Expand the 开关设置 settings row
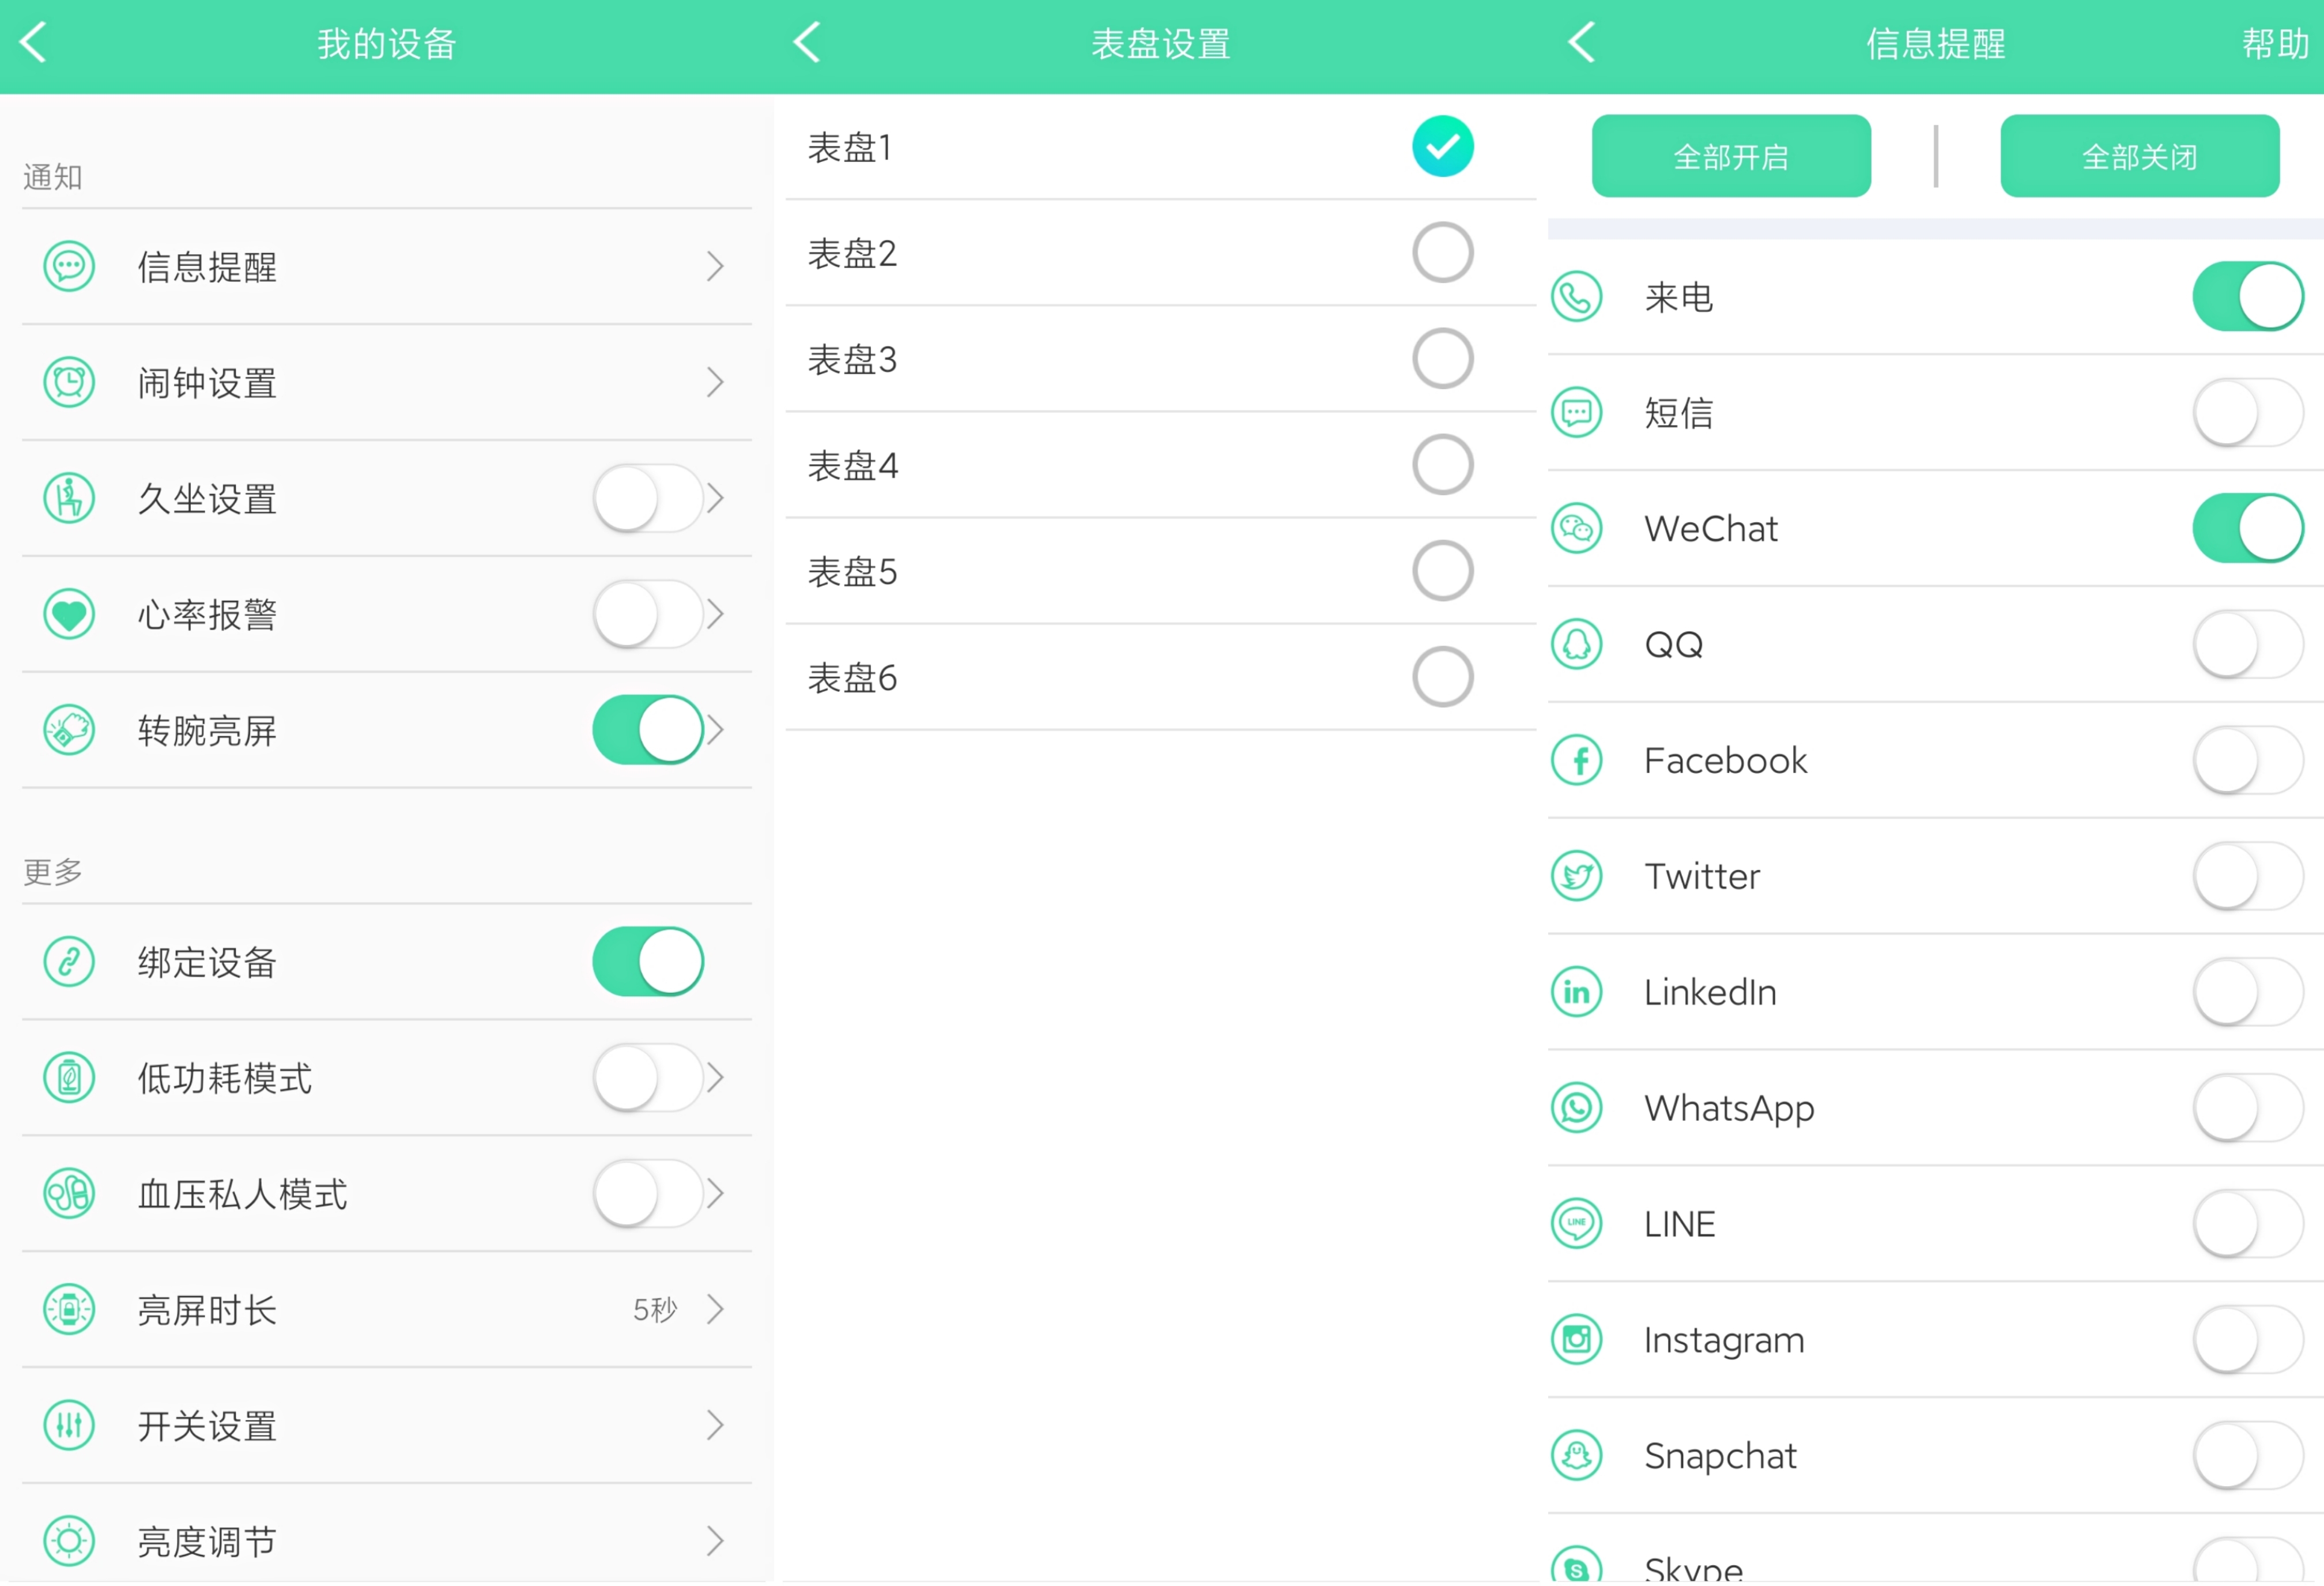Viewport: 2324px width, 1586px height. coord(714,1425)
